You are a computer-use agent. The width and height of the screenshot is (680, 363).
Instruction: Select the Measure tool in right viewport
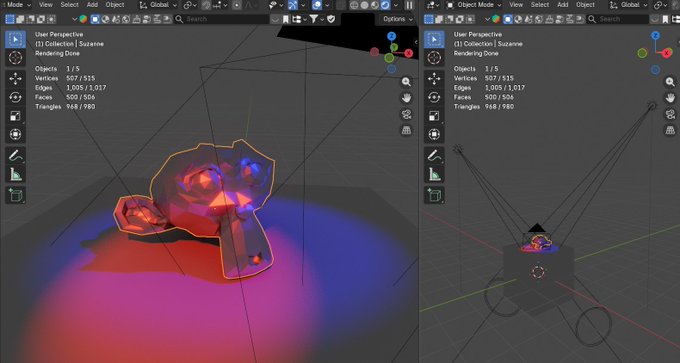click(x=434, y=174)
